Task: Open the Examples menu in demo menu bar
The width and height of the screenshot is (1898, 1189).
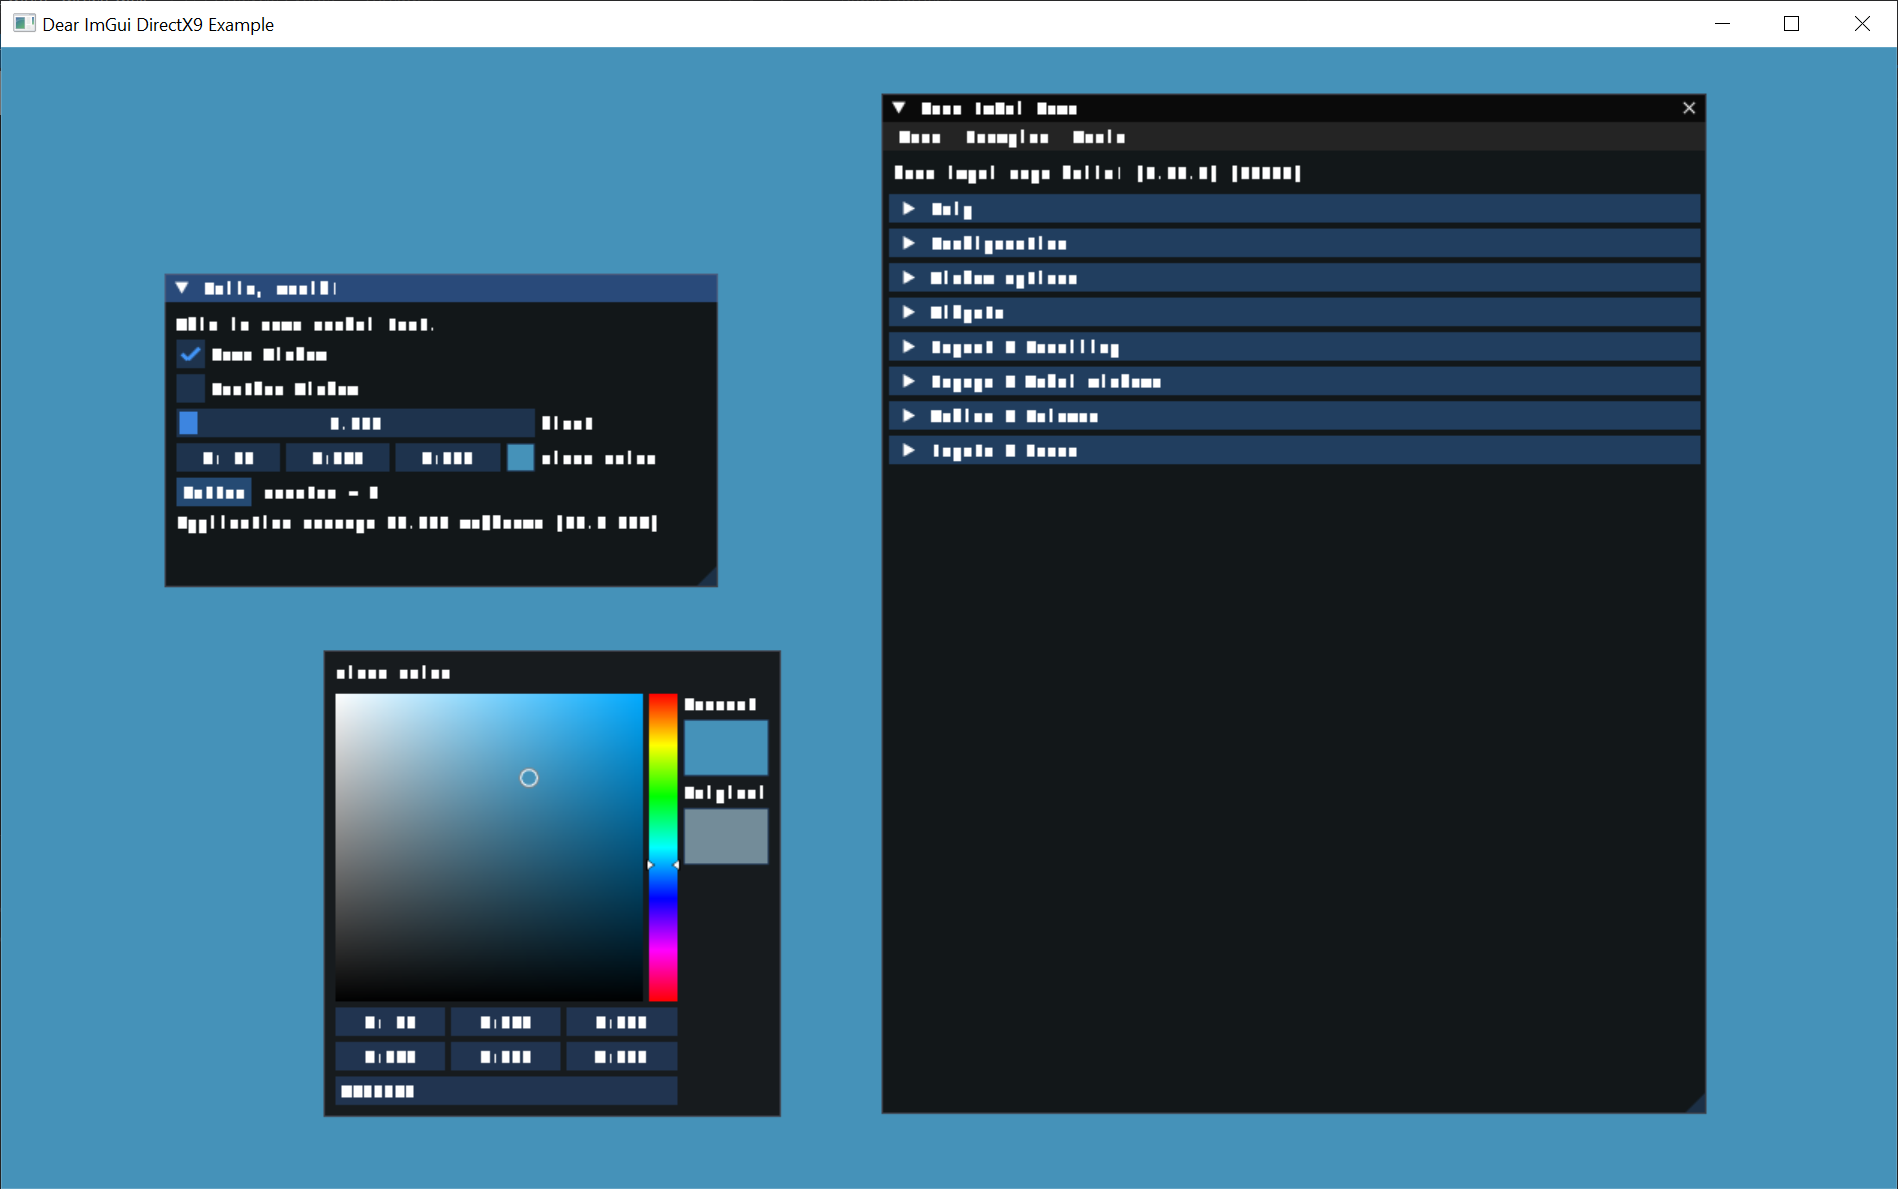Action: coord(1007,137)
